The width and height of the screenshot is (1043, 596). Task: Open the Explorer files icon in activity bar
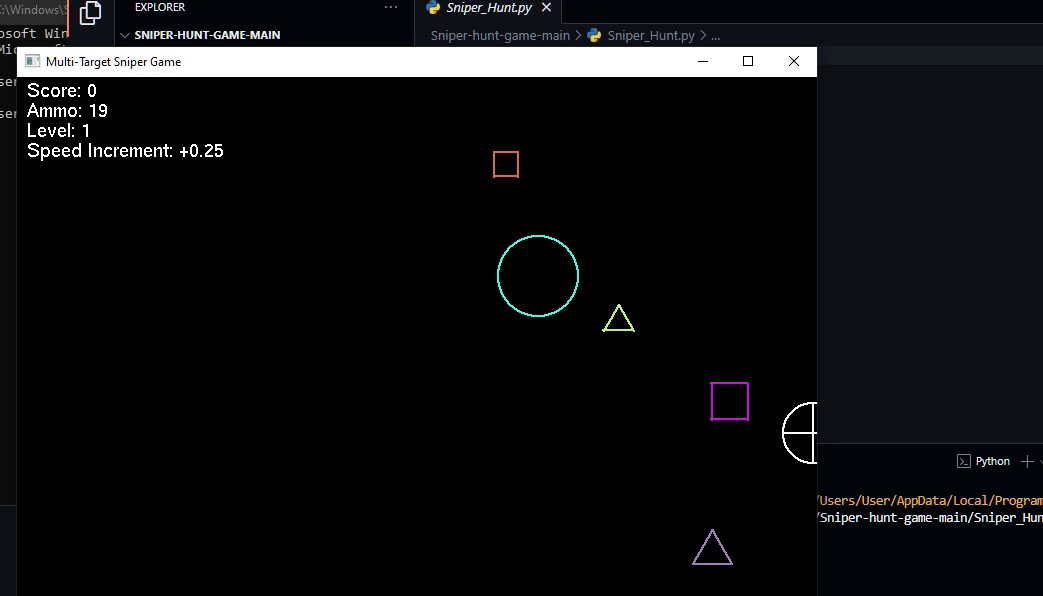90,13
